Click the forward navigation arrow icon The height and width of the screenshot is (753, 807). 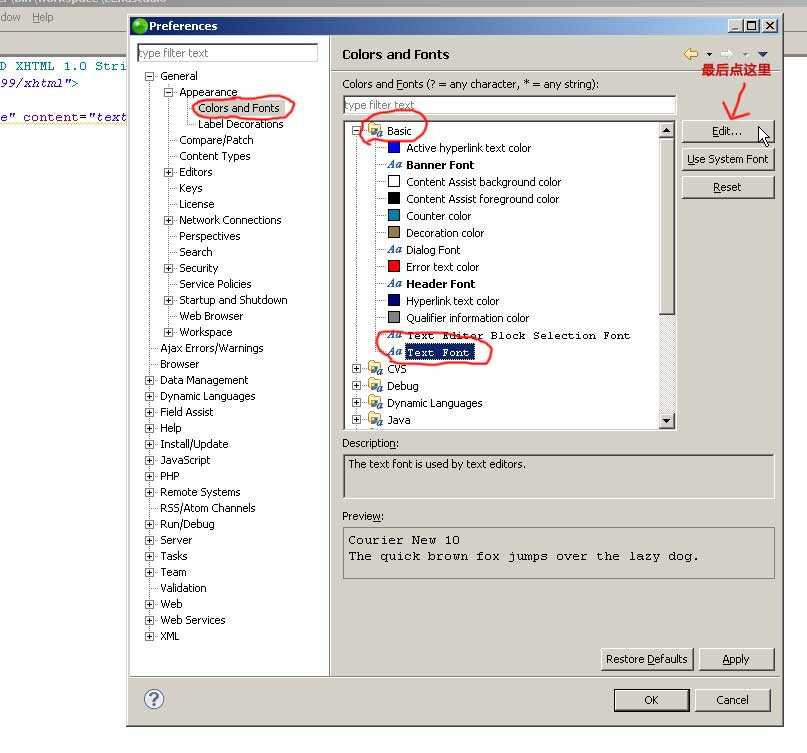726,54
